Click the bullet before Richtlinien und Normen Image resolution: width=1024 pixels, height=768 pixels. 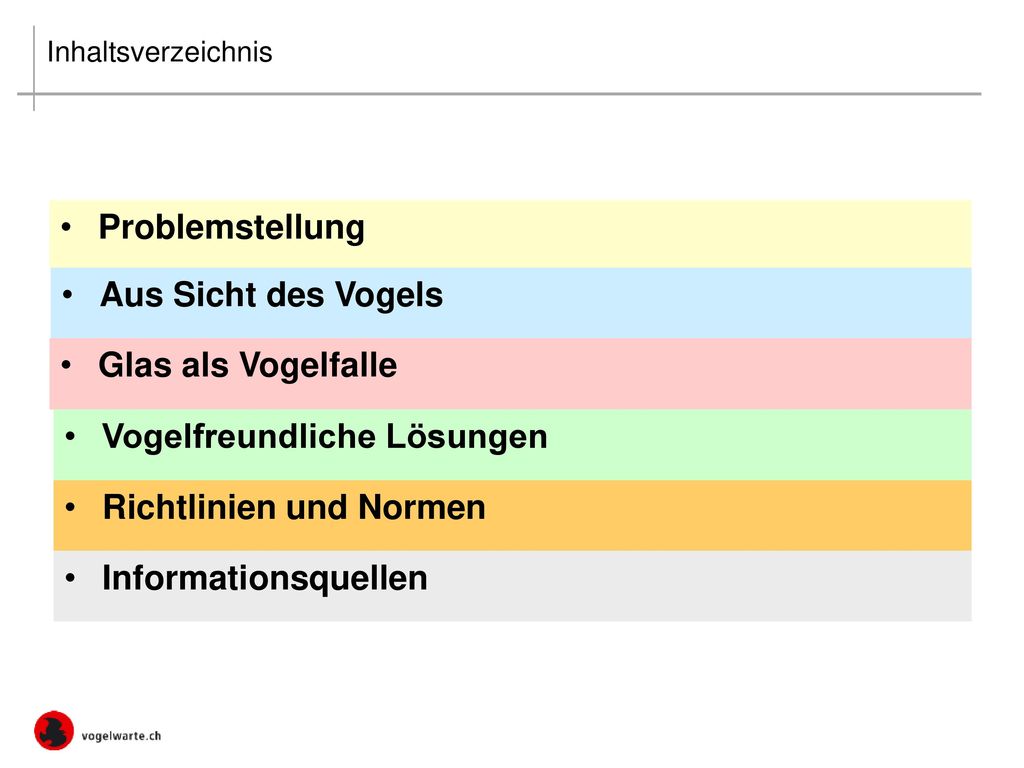pos(71,507)
